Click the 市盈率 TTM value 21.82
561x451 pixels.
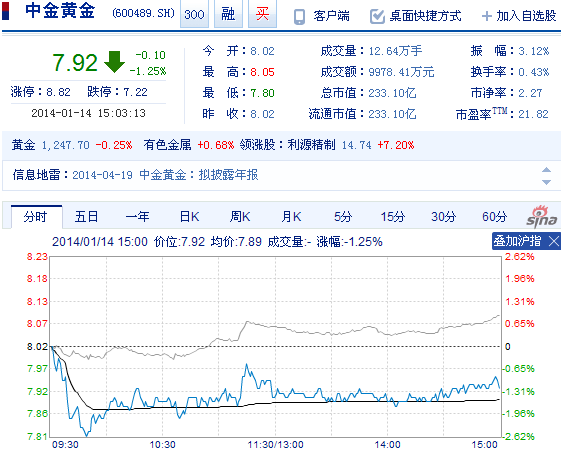tap(533, 114)
